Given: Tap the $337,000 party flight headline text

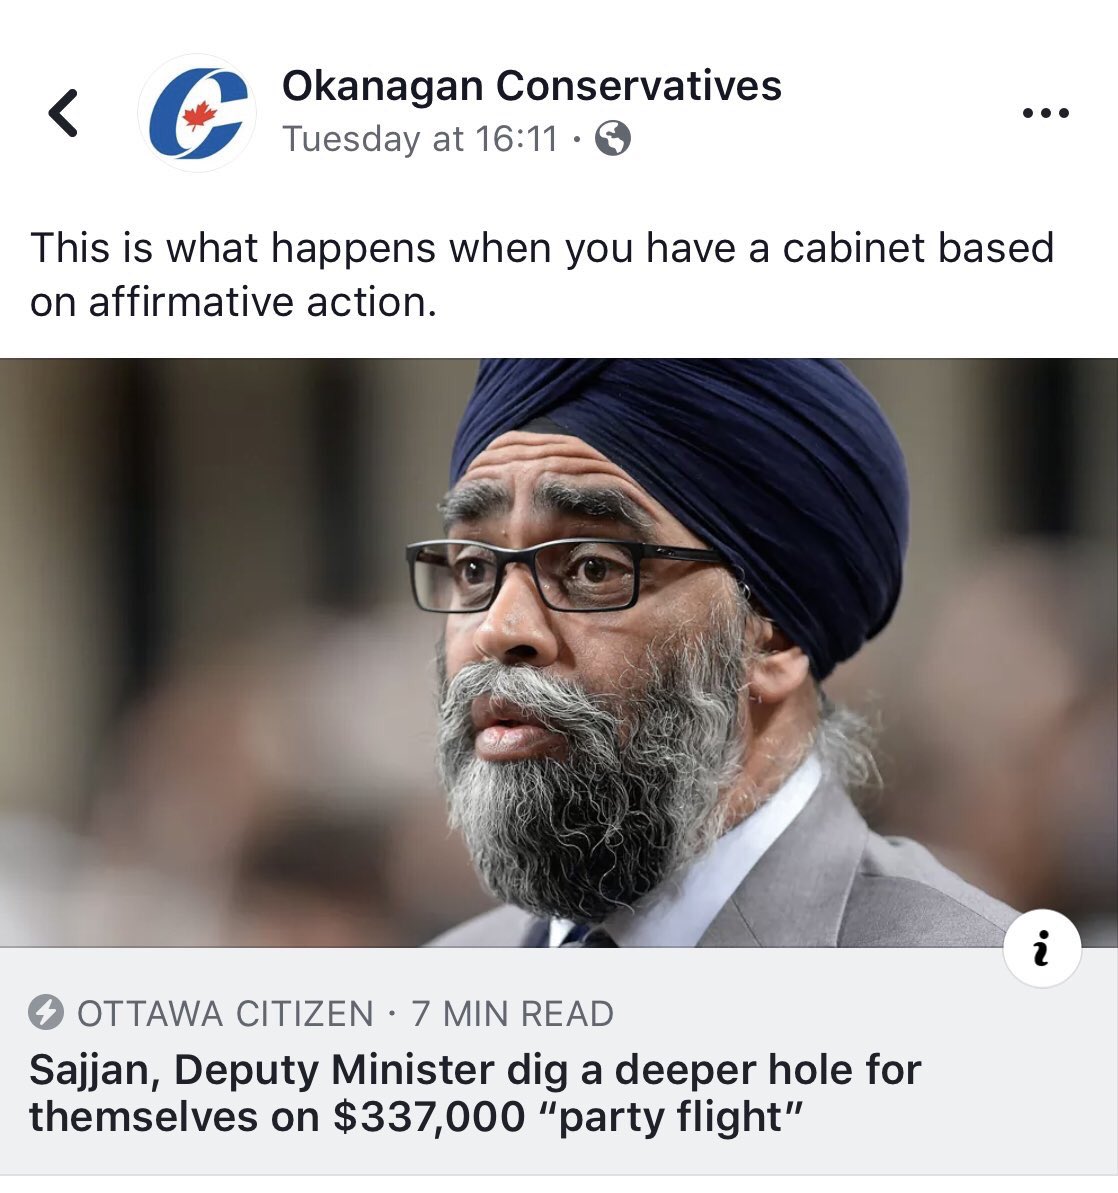Looking at the screenshot, I should click(x=568, y=1117).
